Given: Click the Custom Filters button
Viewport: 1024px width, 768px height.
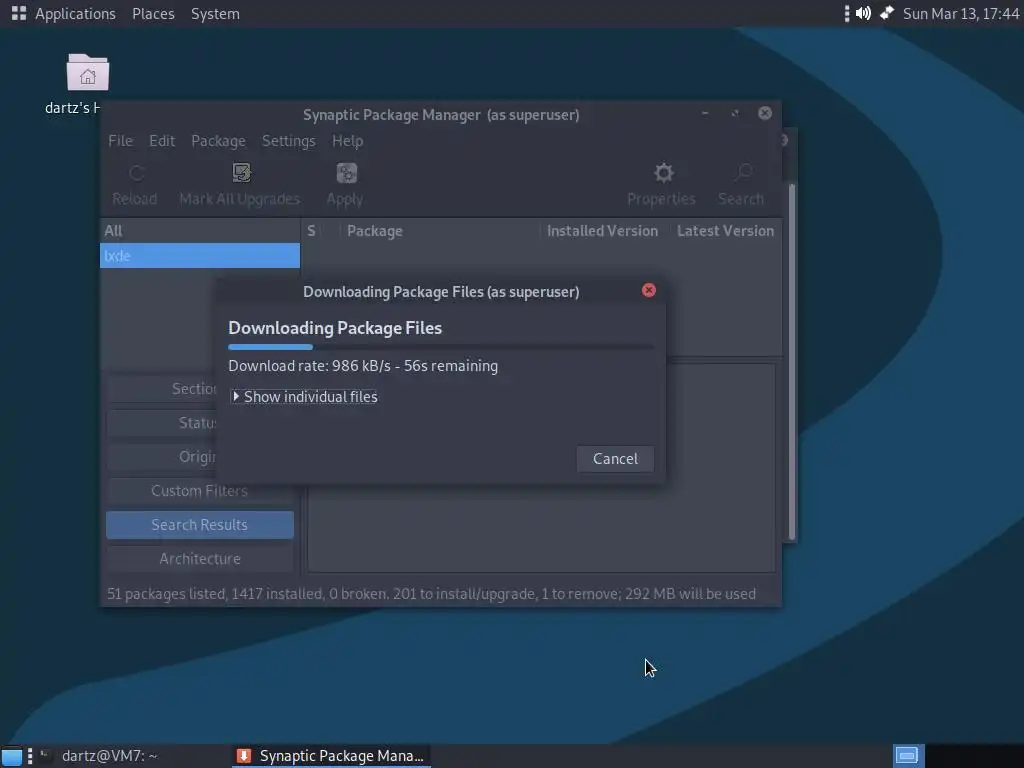Looking at the screenshot, I should (x=200, y=490).
